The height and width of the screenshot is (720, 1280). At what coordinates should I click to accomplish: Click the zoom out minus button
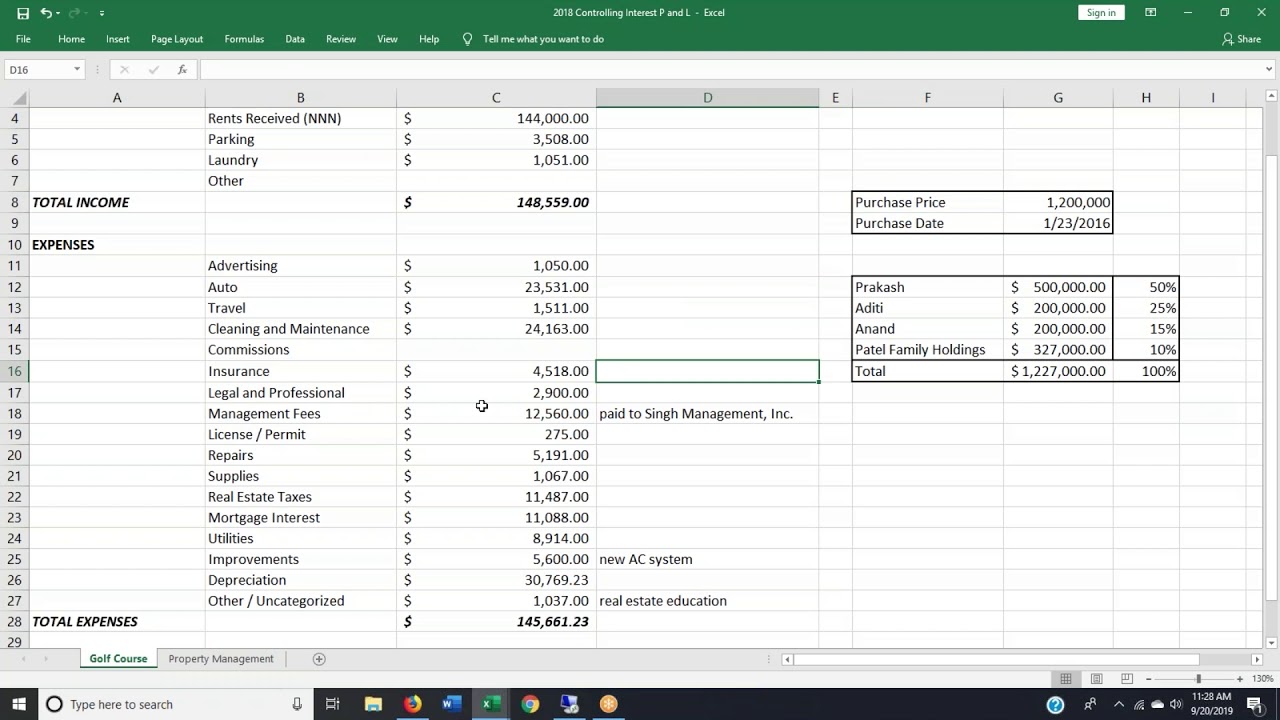coord(1149,679)
